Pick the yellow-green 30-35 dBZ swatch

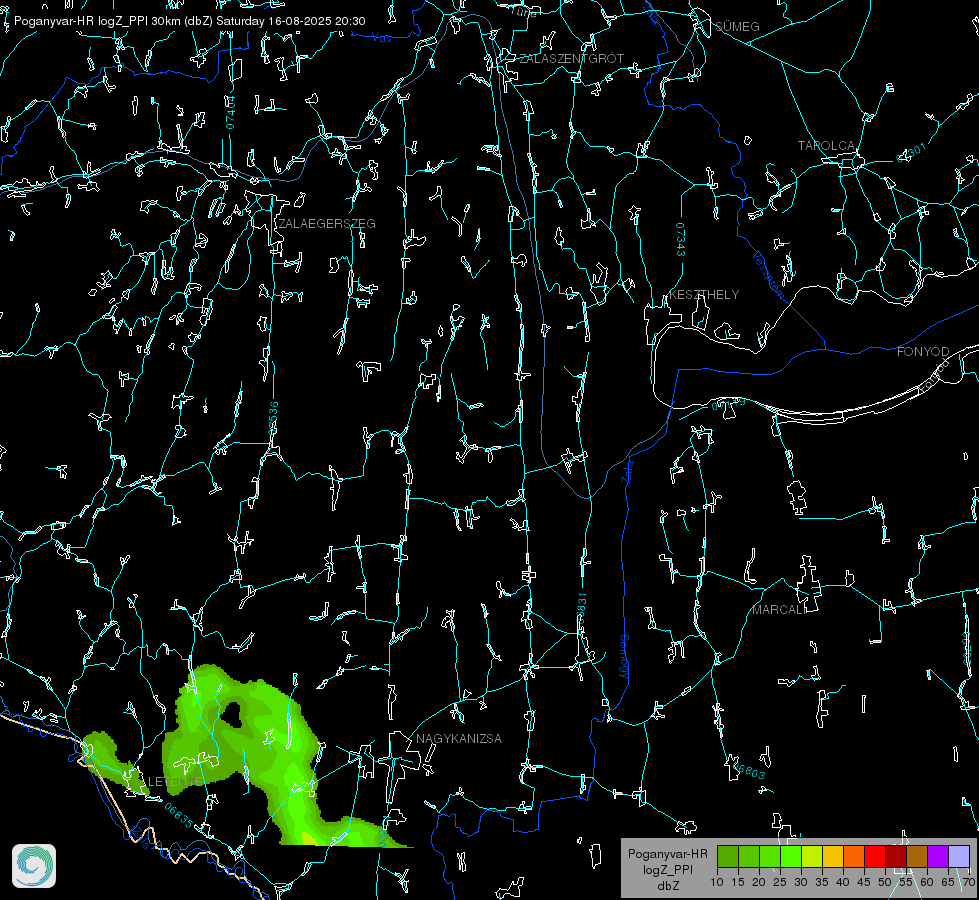(812, 856)
